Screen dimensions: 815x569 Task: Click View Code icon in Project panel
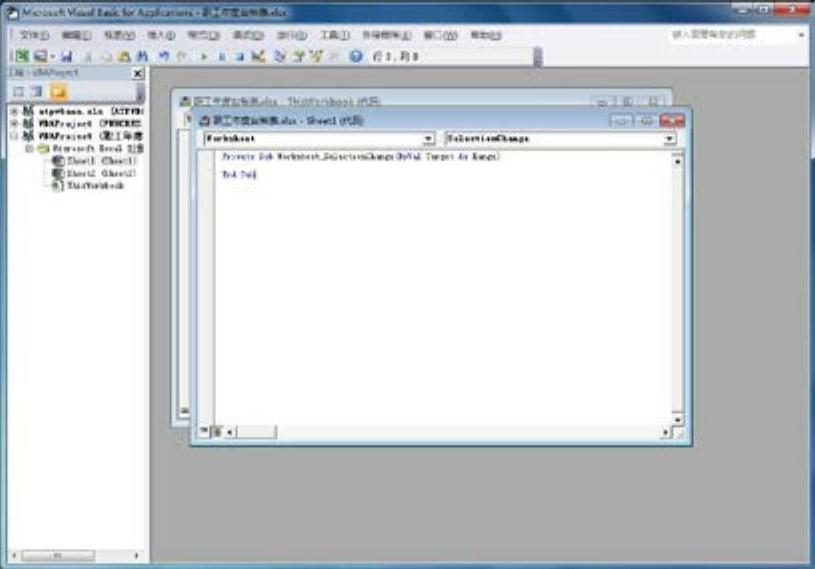tap(19, 92)
